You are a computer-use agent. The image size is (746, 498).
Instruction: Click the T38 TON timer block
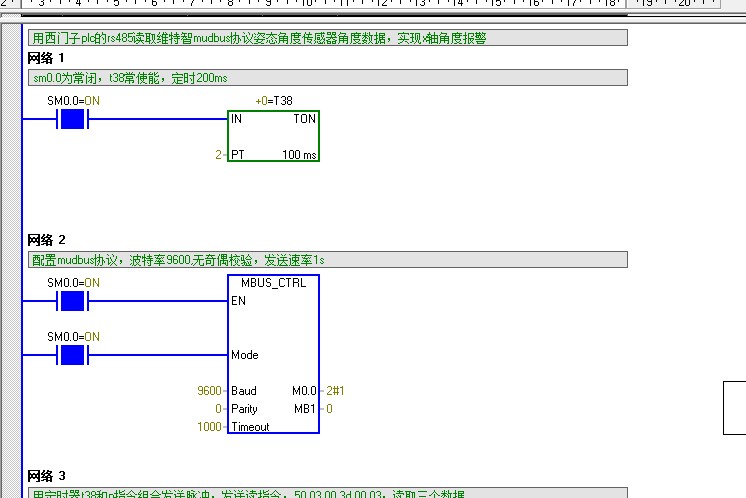(273, 136)
